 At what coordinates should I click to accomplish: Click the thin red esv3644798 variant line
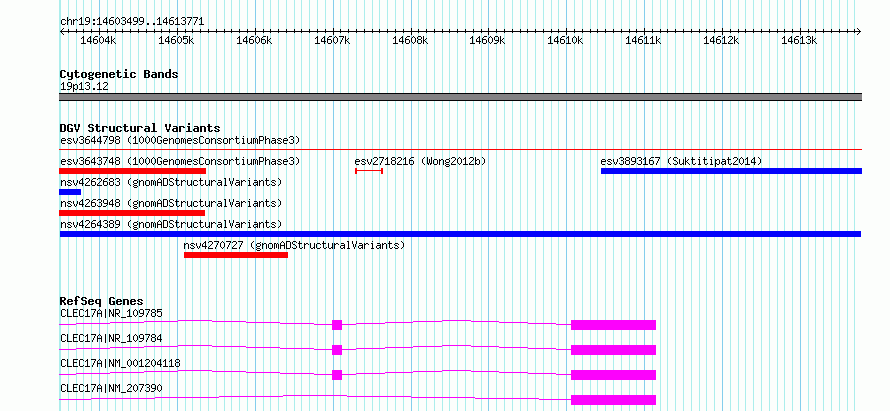[x=460, y=150]
